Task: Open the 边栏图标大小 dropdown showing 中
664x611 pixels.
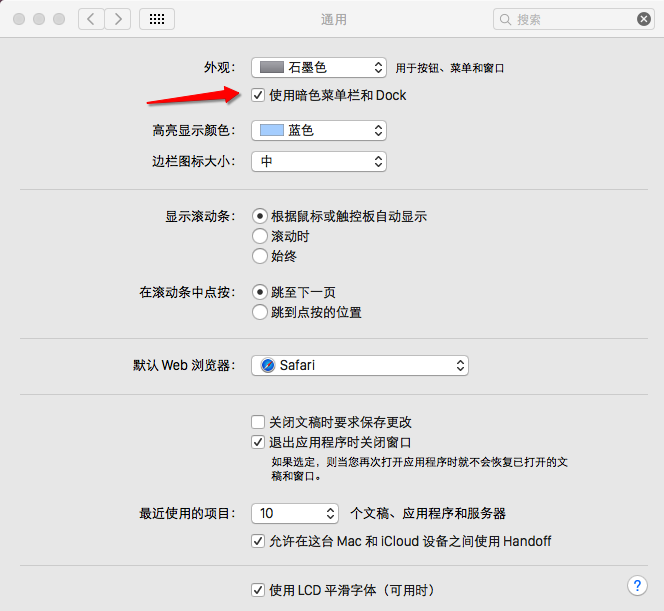Action: tap(319, 161)
